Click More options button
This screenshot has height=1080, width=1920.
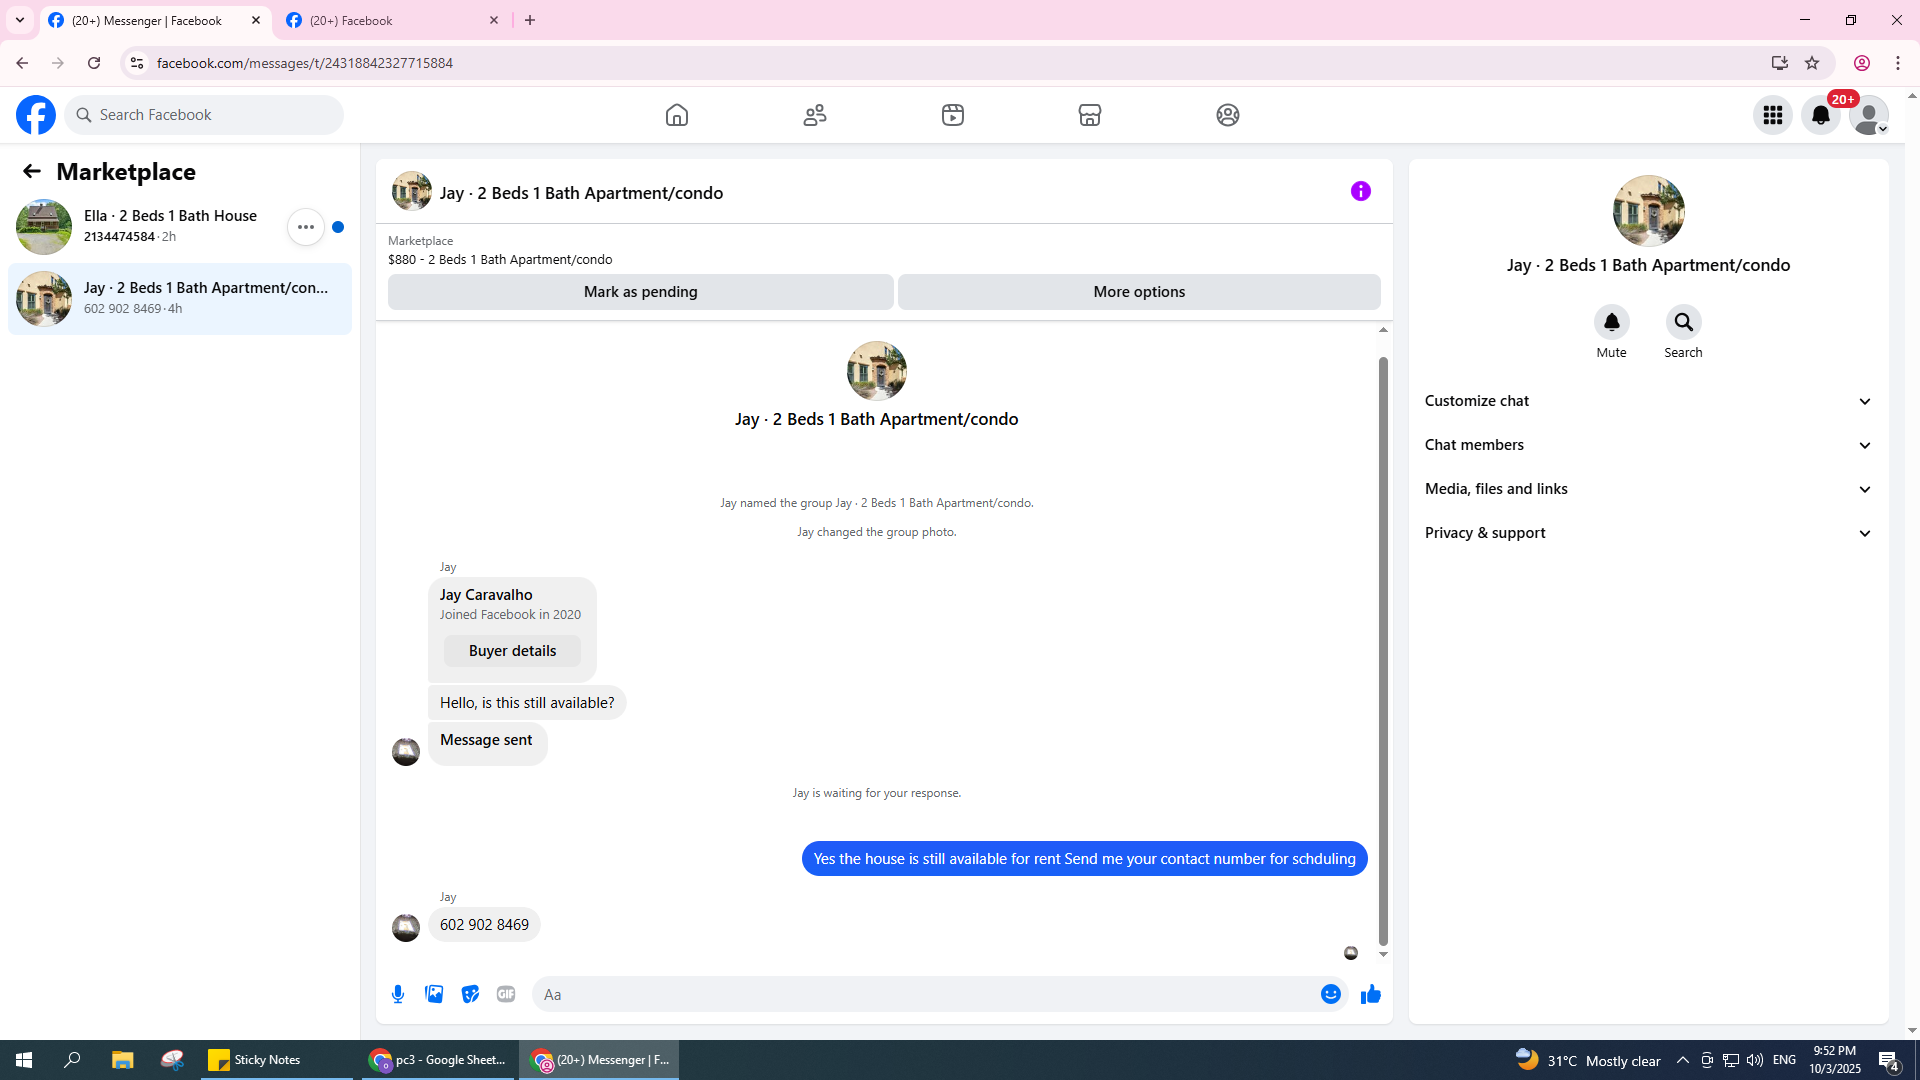tap(1139, 292)
